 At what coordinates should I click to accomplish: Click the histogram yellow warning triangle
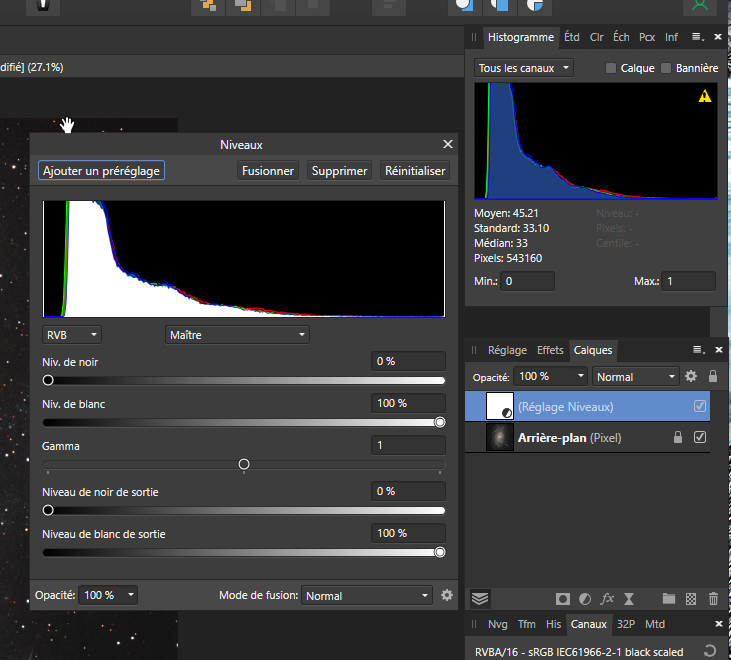[x=705, y=96]
